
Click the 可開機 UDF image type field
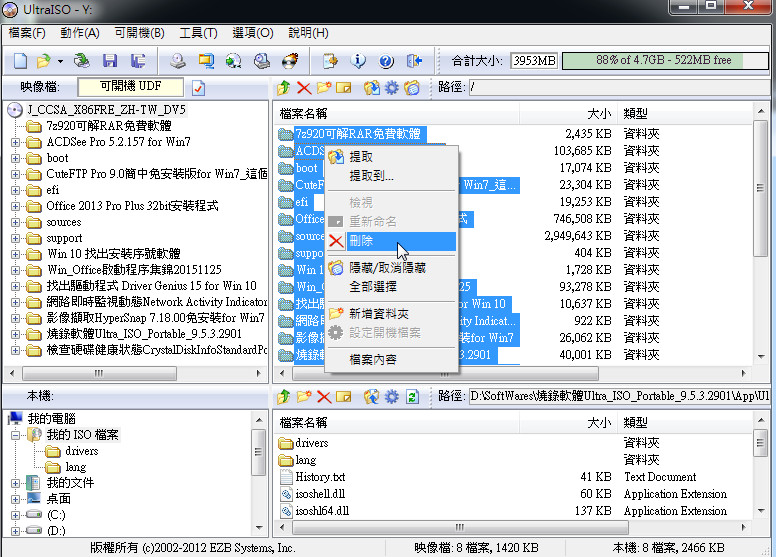[131, 87]
